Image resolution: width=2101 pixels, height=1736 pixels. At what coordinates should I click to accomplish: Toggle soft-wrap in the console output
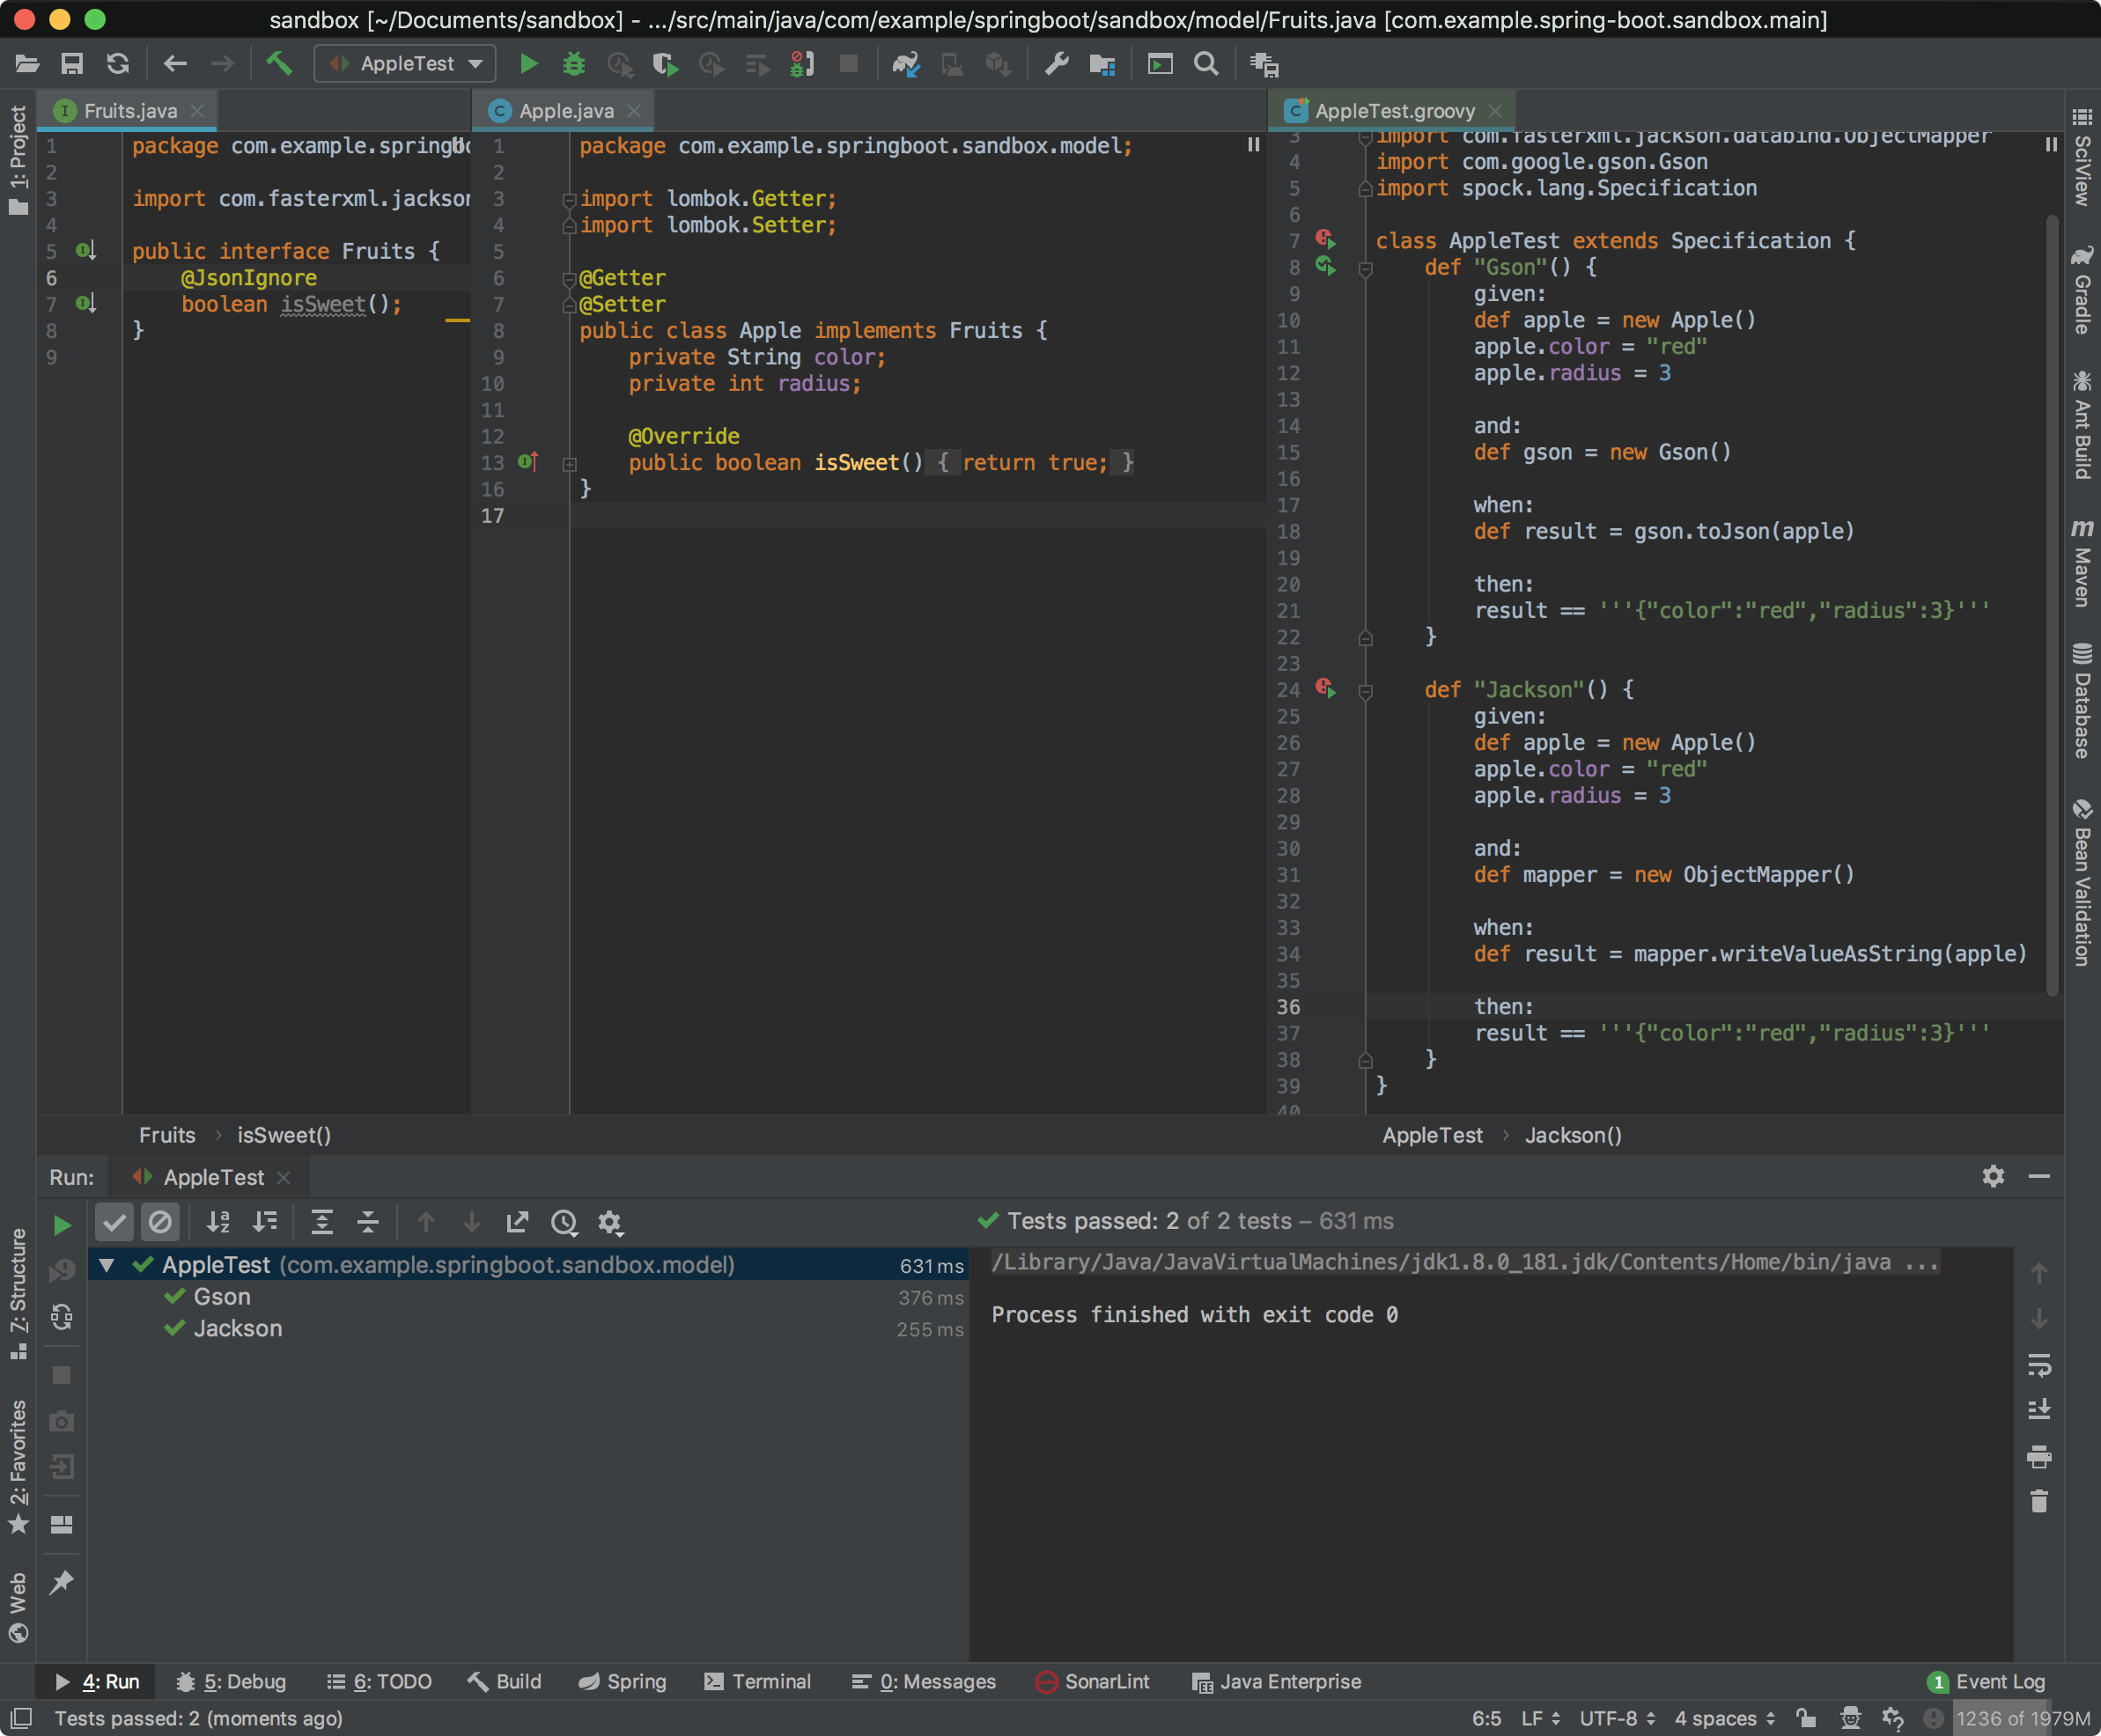pyautogui.click(x=2038, y=1365)
